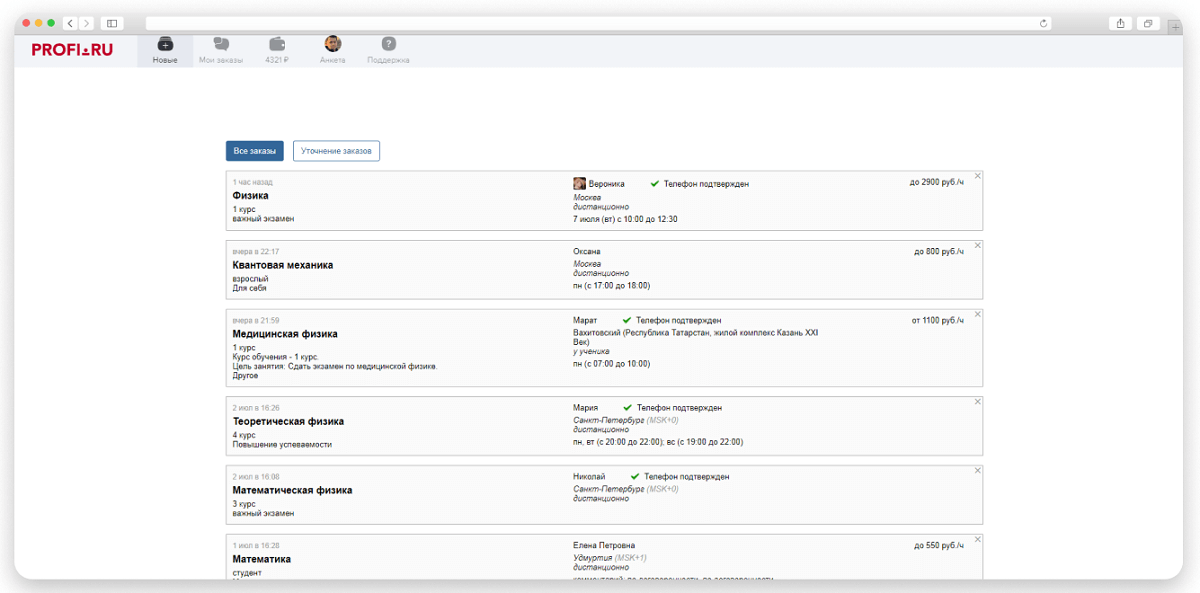Click Вероника's avatar thumbnail
This screenshot has width=1200, height=593.
click(579, 184)
